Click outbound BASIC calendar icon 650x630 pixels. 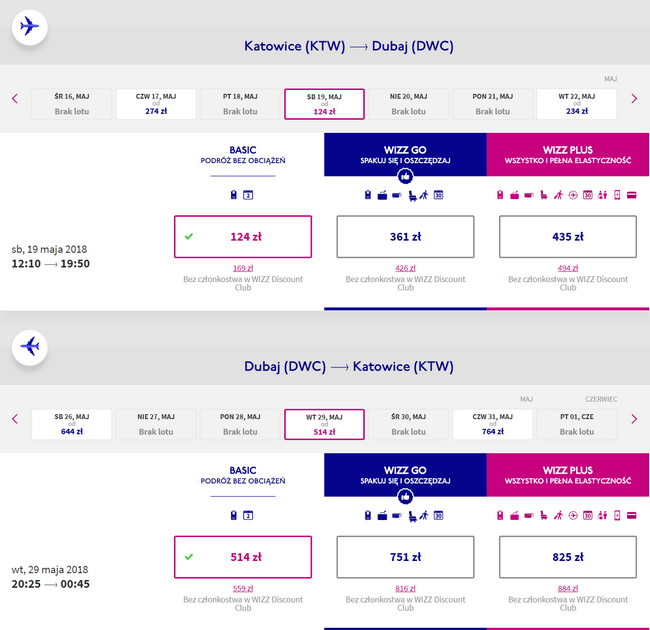pos(248,195)
